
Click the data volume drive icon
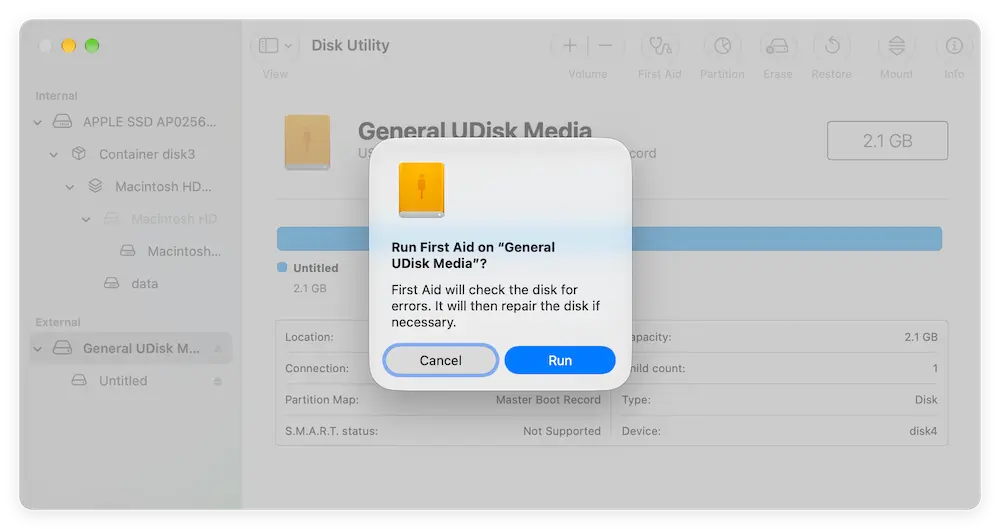click(x=112, y=283)
